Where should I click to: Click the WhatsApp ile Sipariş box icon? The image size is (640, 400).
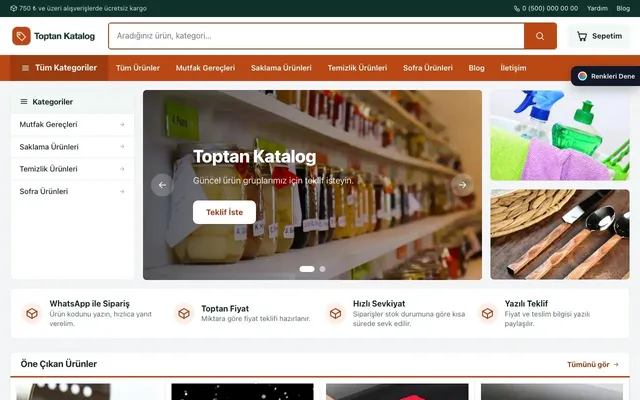tap(32, 313)
